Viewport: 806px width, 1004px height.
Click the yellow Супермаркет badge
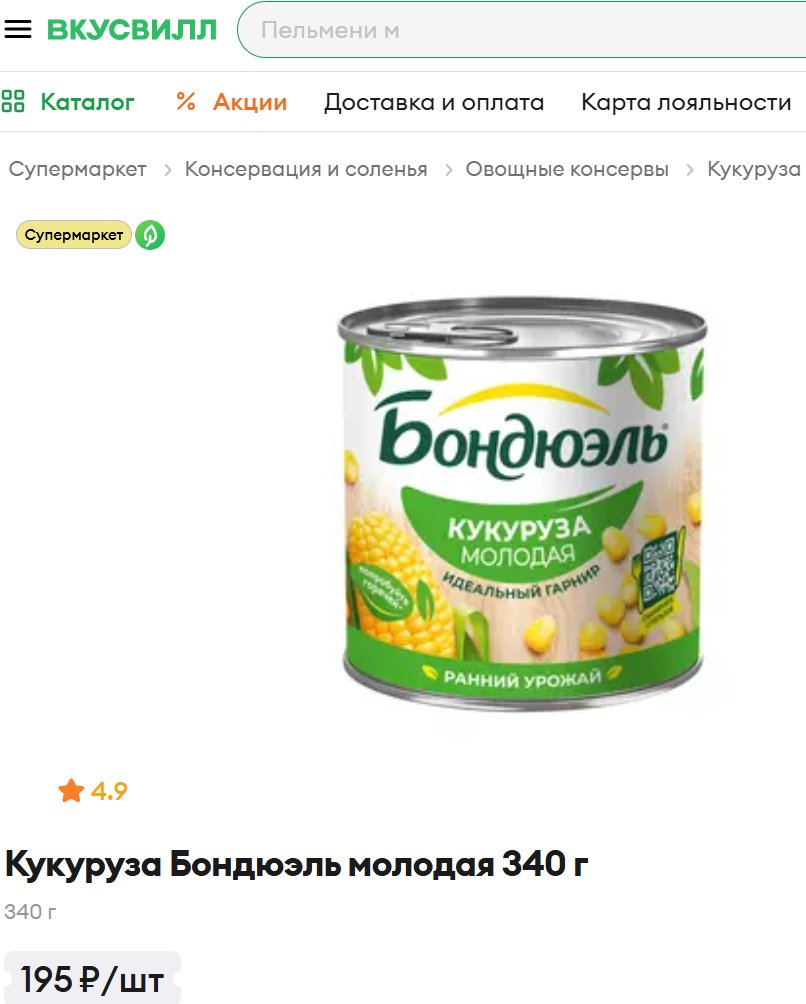click(74, 235)
